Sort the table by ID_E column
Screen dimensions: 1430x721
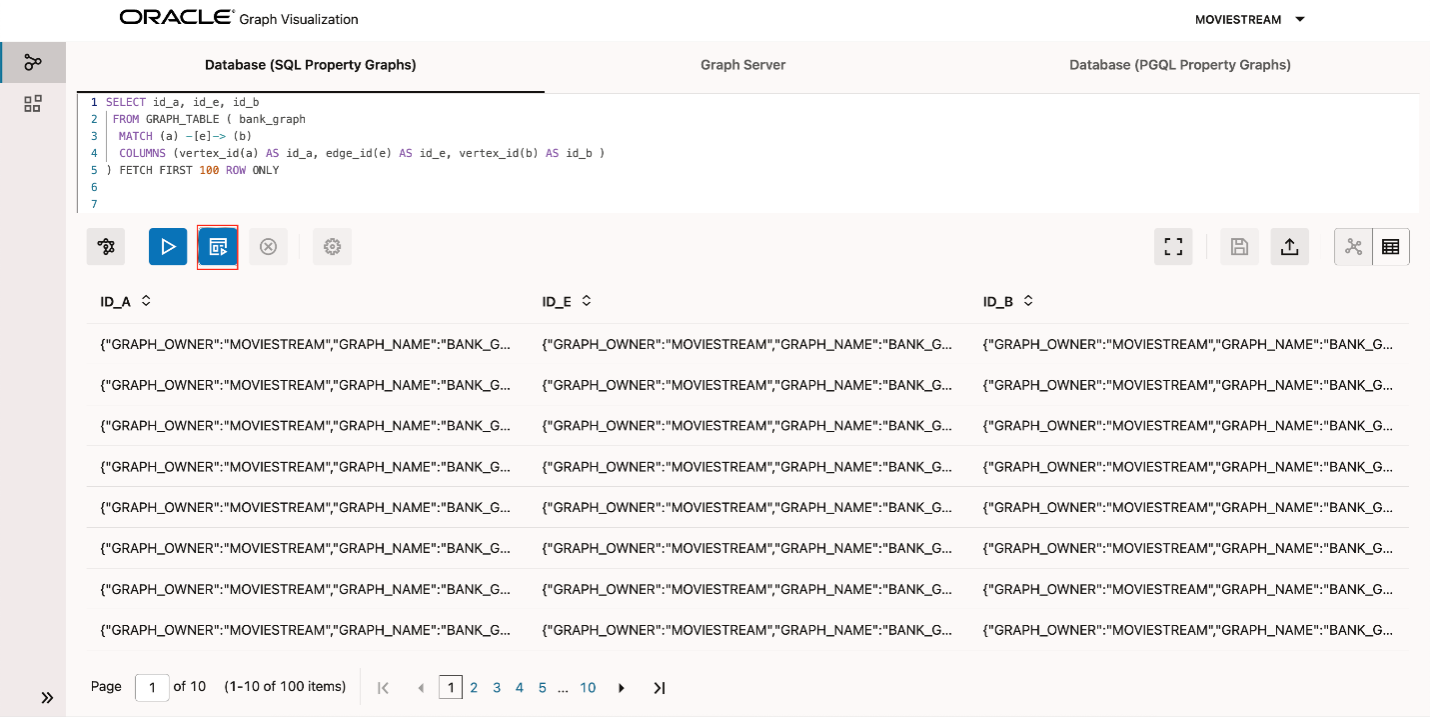(x=587, y=300)
